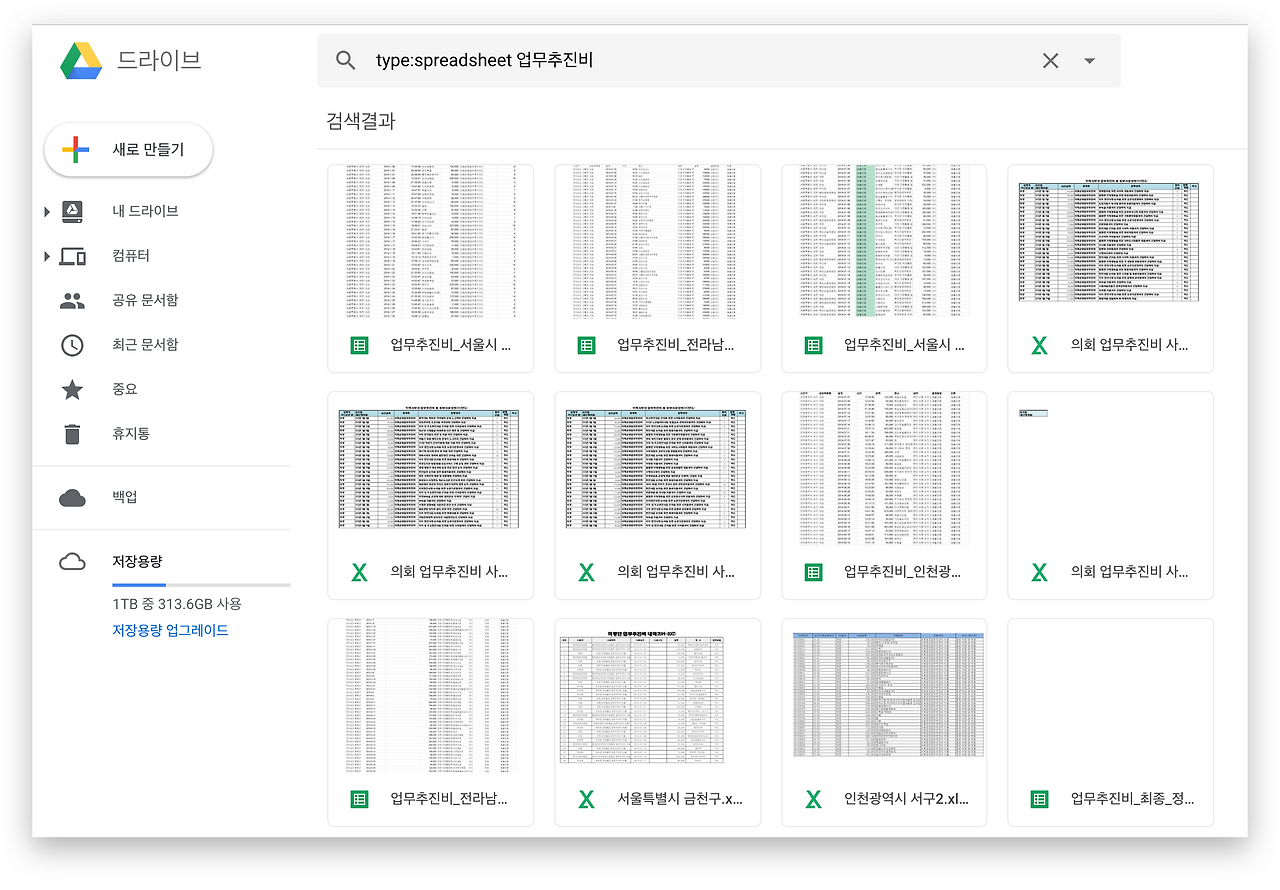Open 최근 문서함 via its clock icon
1280x890 pixels.
72,345
